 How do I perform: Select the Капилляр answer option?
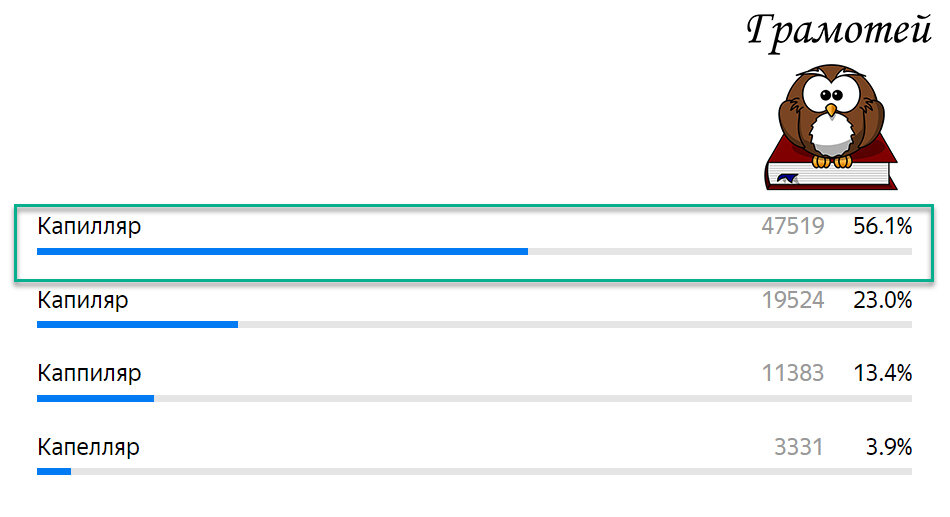click(x=89, y=226)
